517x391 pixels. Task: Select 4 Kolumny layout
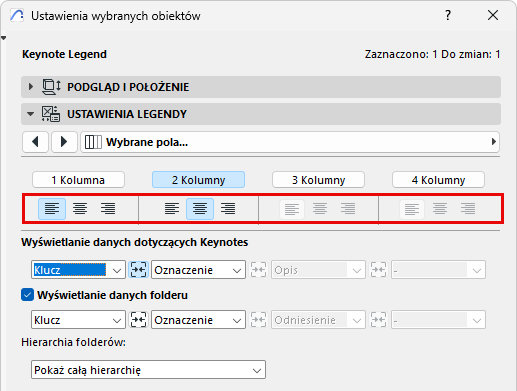(438, 180)
